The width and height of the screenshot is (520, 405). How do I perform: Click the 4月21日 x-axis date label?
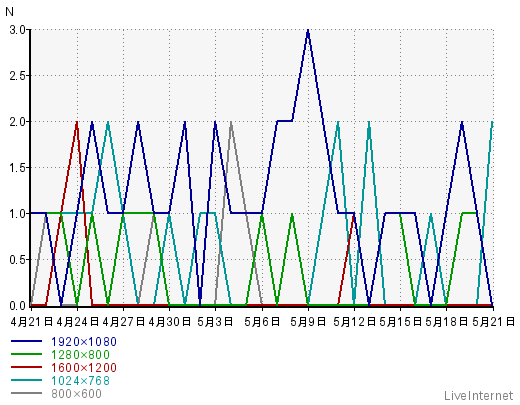coord(32,322)
